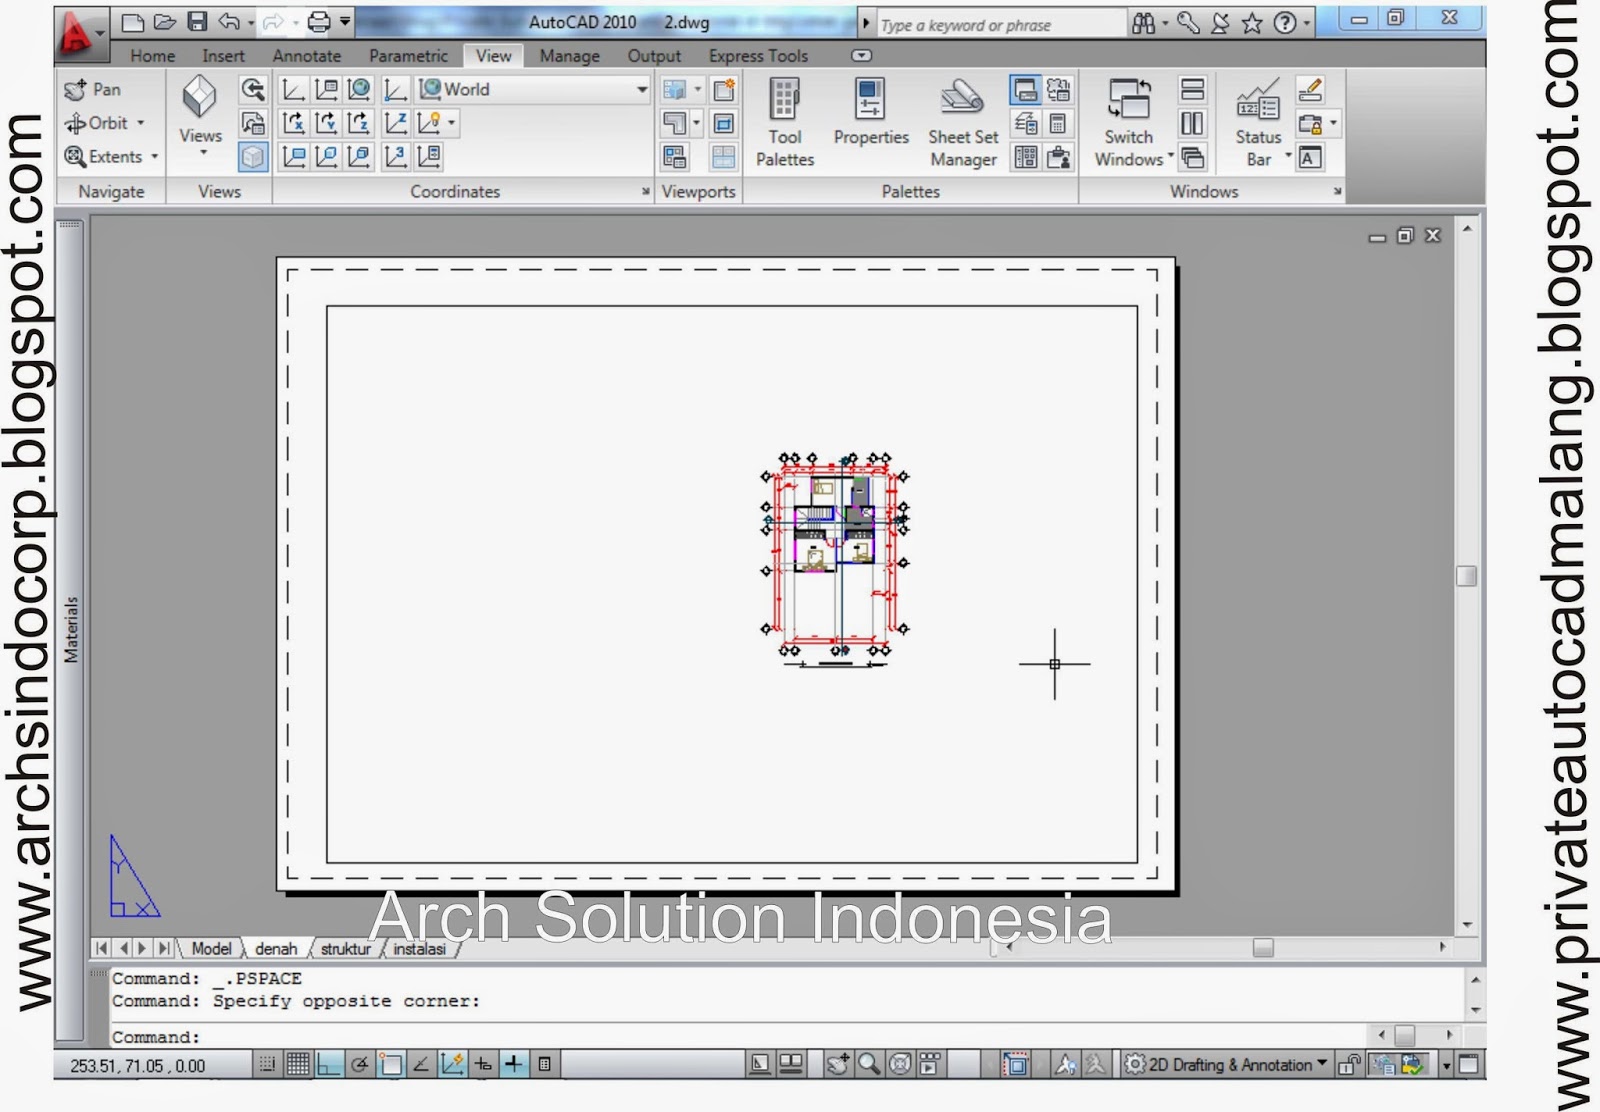Viewport: 1600px width, 1112px height.
Task: Toggle Show/Hide Lineweight in status bar
Action: [514, 1064]
